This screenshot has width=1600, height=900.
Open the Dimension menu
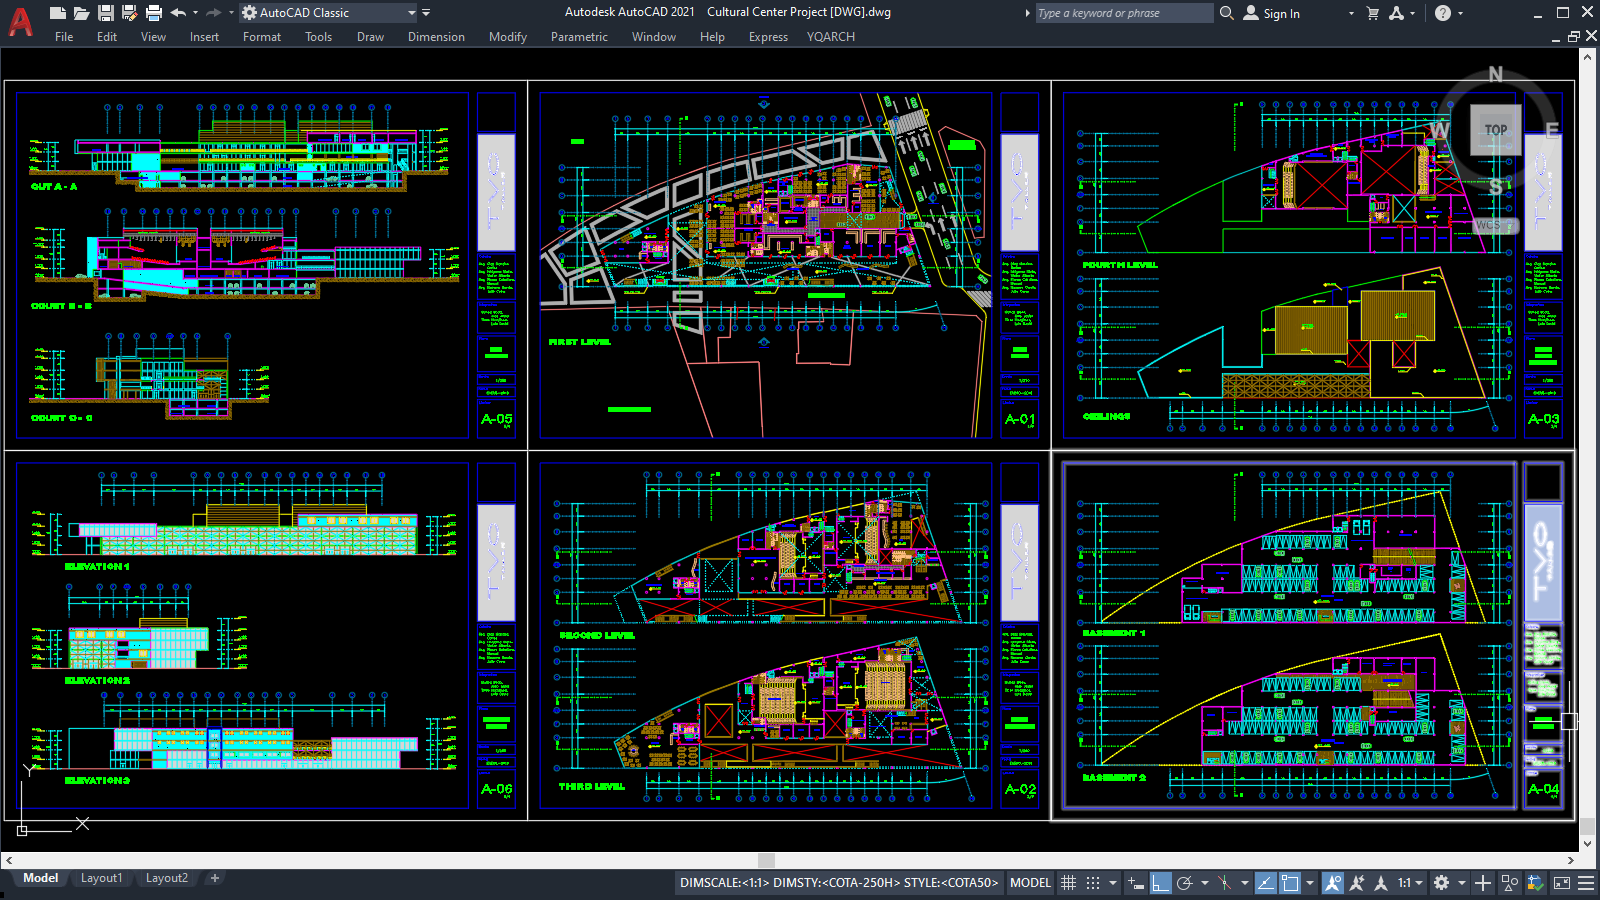pos(436,37)
